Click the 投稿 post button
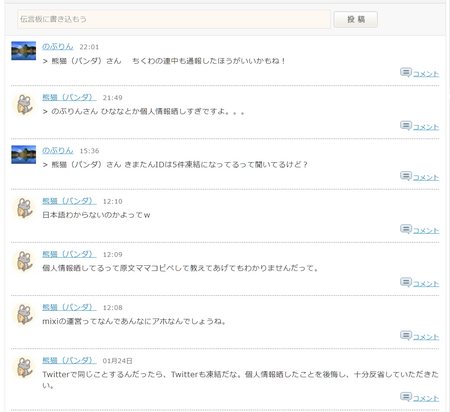Screen dimensions: 450x412 click(x=356, y=19)
